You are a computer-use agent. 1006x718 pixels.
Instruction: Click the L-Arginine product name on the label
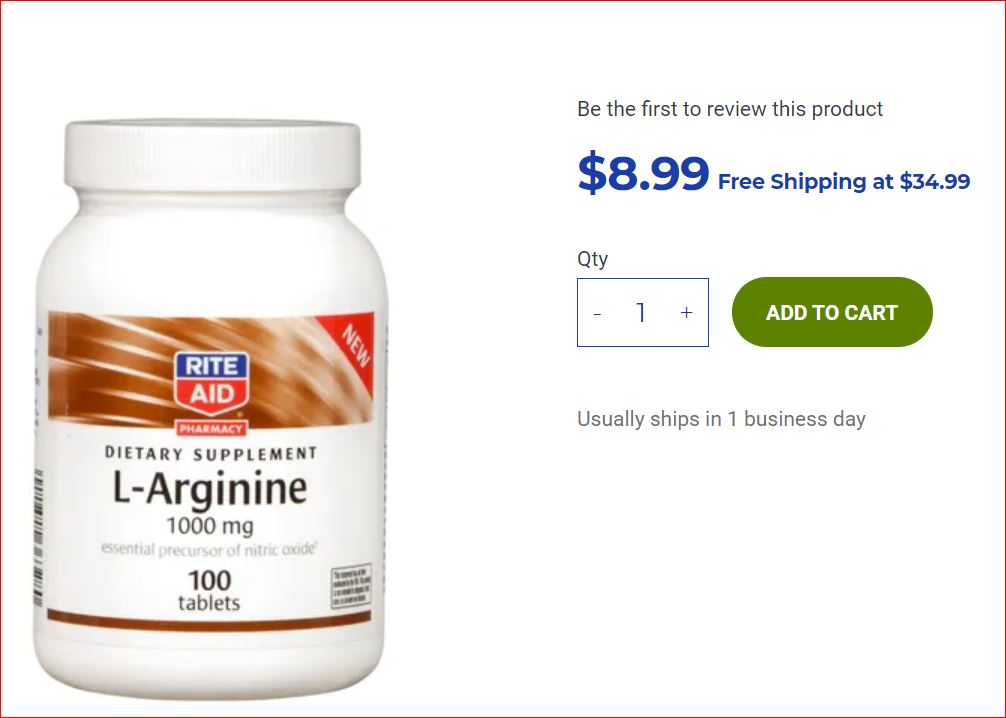pyautogui.click(x=210, y=489)
